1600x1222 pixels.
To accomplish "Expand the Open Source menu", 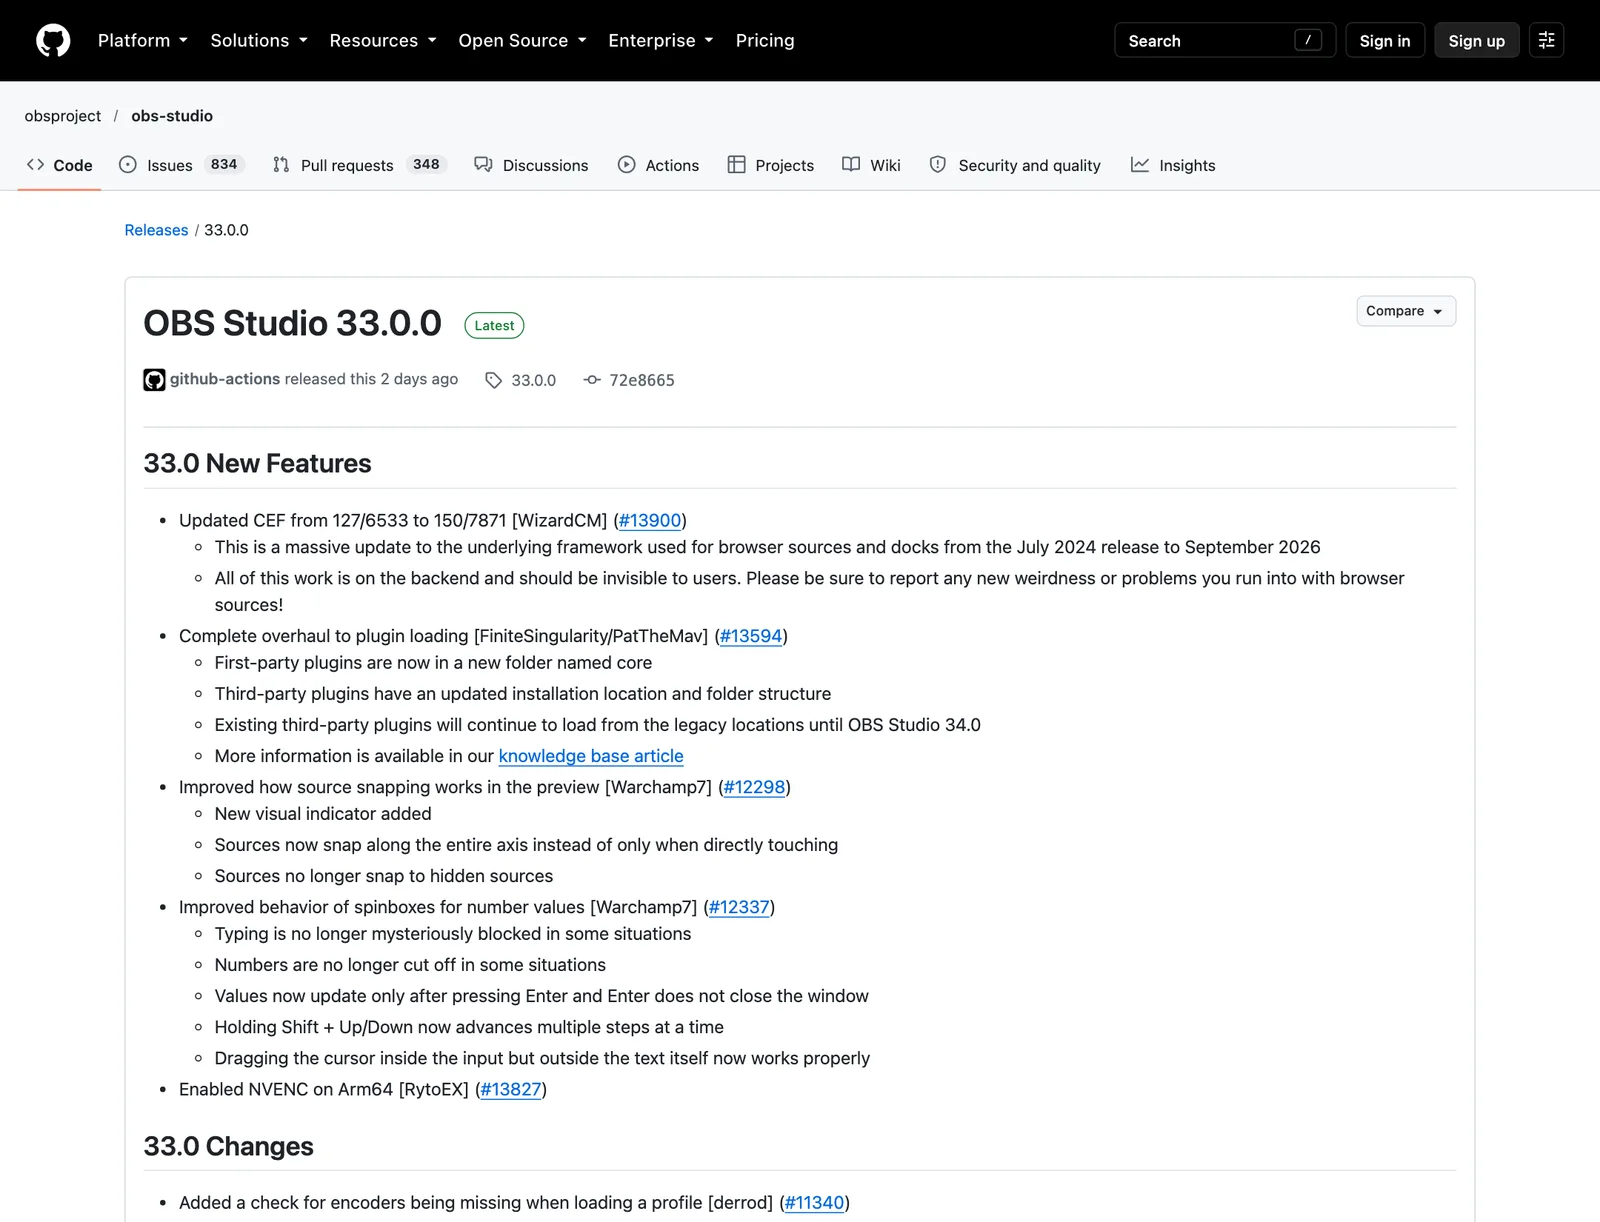I will [x=522, y=40].
